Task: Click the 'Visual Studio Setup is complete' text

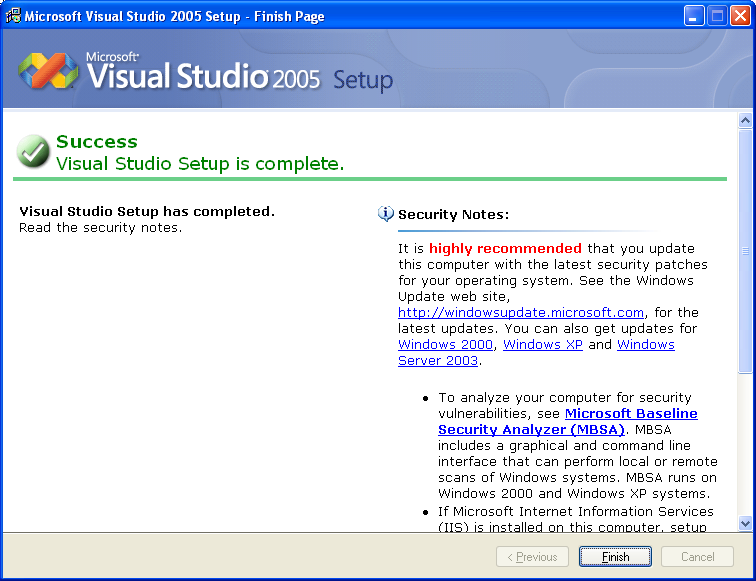Action: click(x=200, y=164)
